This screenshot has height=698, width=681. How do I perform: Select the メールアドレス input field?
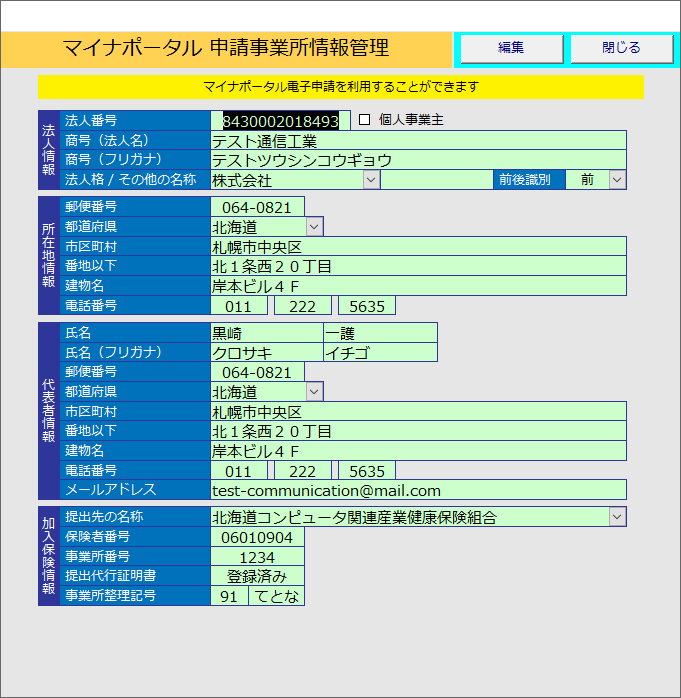click(418, 490)
